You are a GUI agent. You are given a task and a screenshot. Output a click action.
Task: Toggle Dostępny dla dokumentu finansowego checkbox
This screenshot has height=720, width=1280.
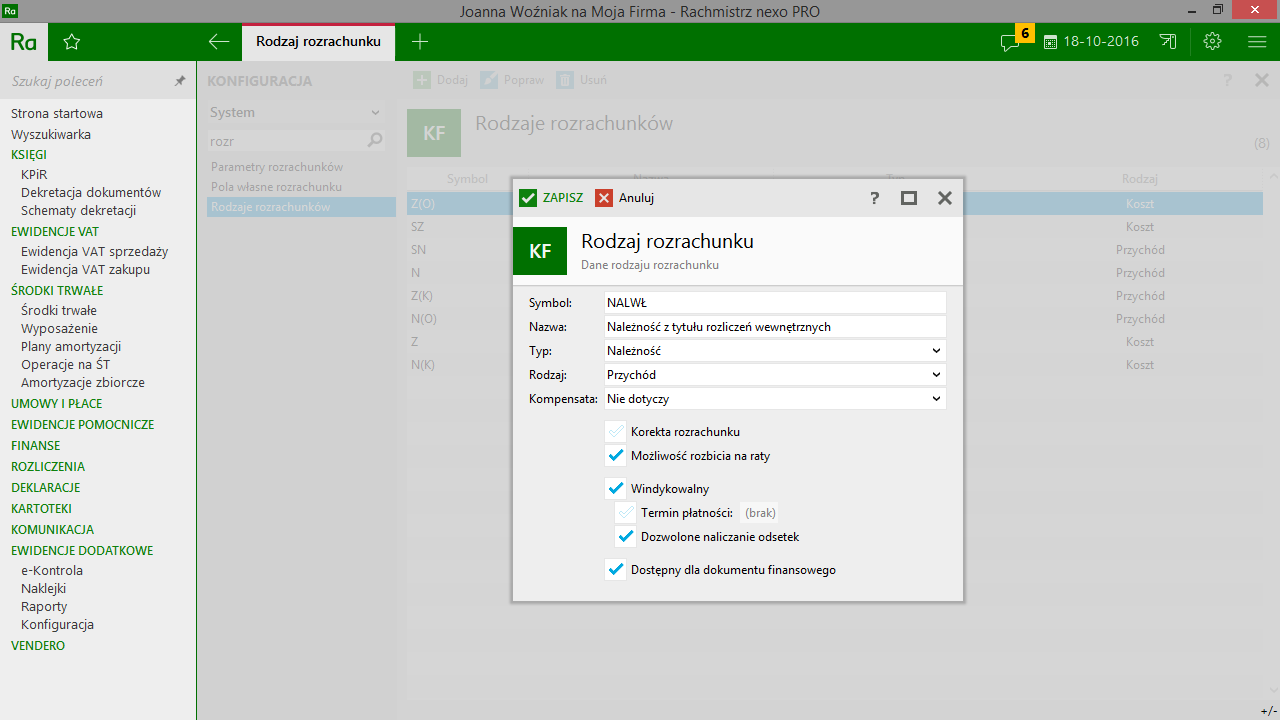tap(616, 570)
